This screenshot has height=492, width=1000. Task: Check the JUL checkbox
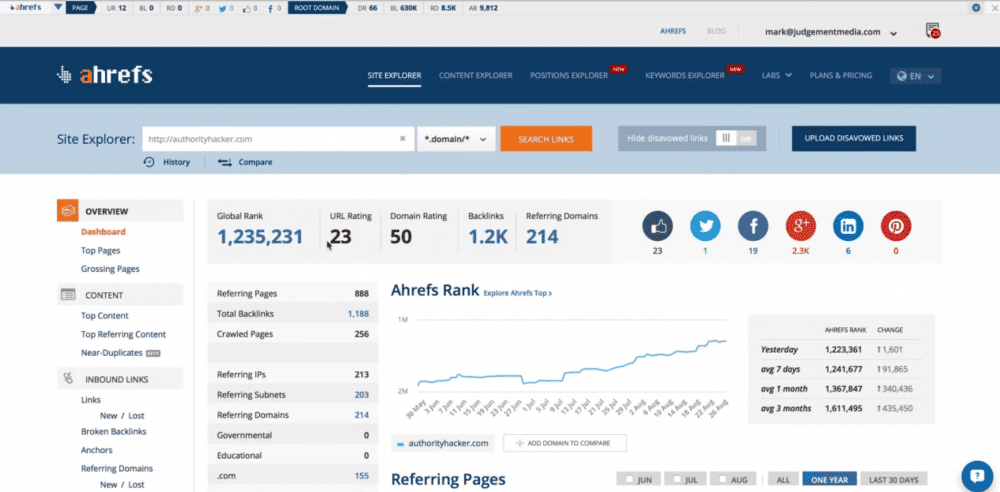677,479
